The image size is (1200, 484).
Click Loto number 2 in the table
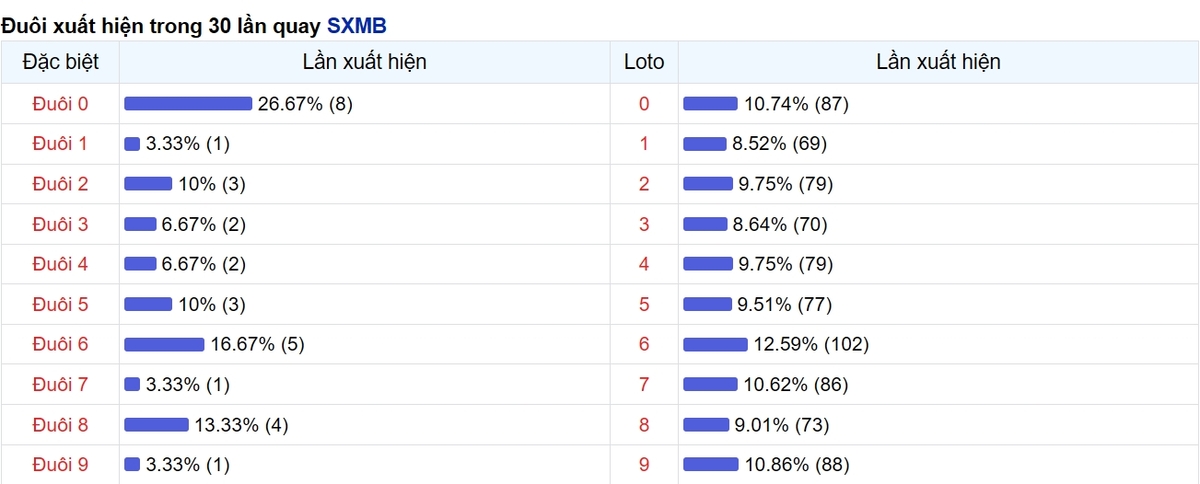coord(644,184)
